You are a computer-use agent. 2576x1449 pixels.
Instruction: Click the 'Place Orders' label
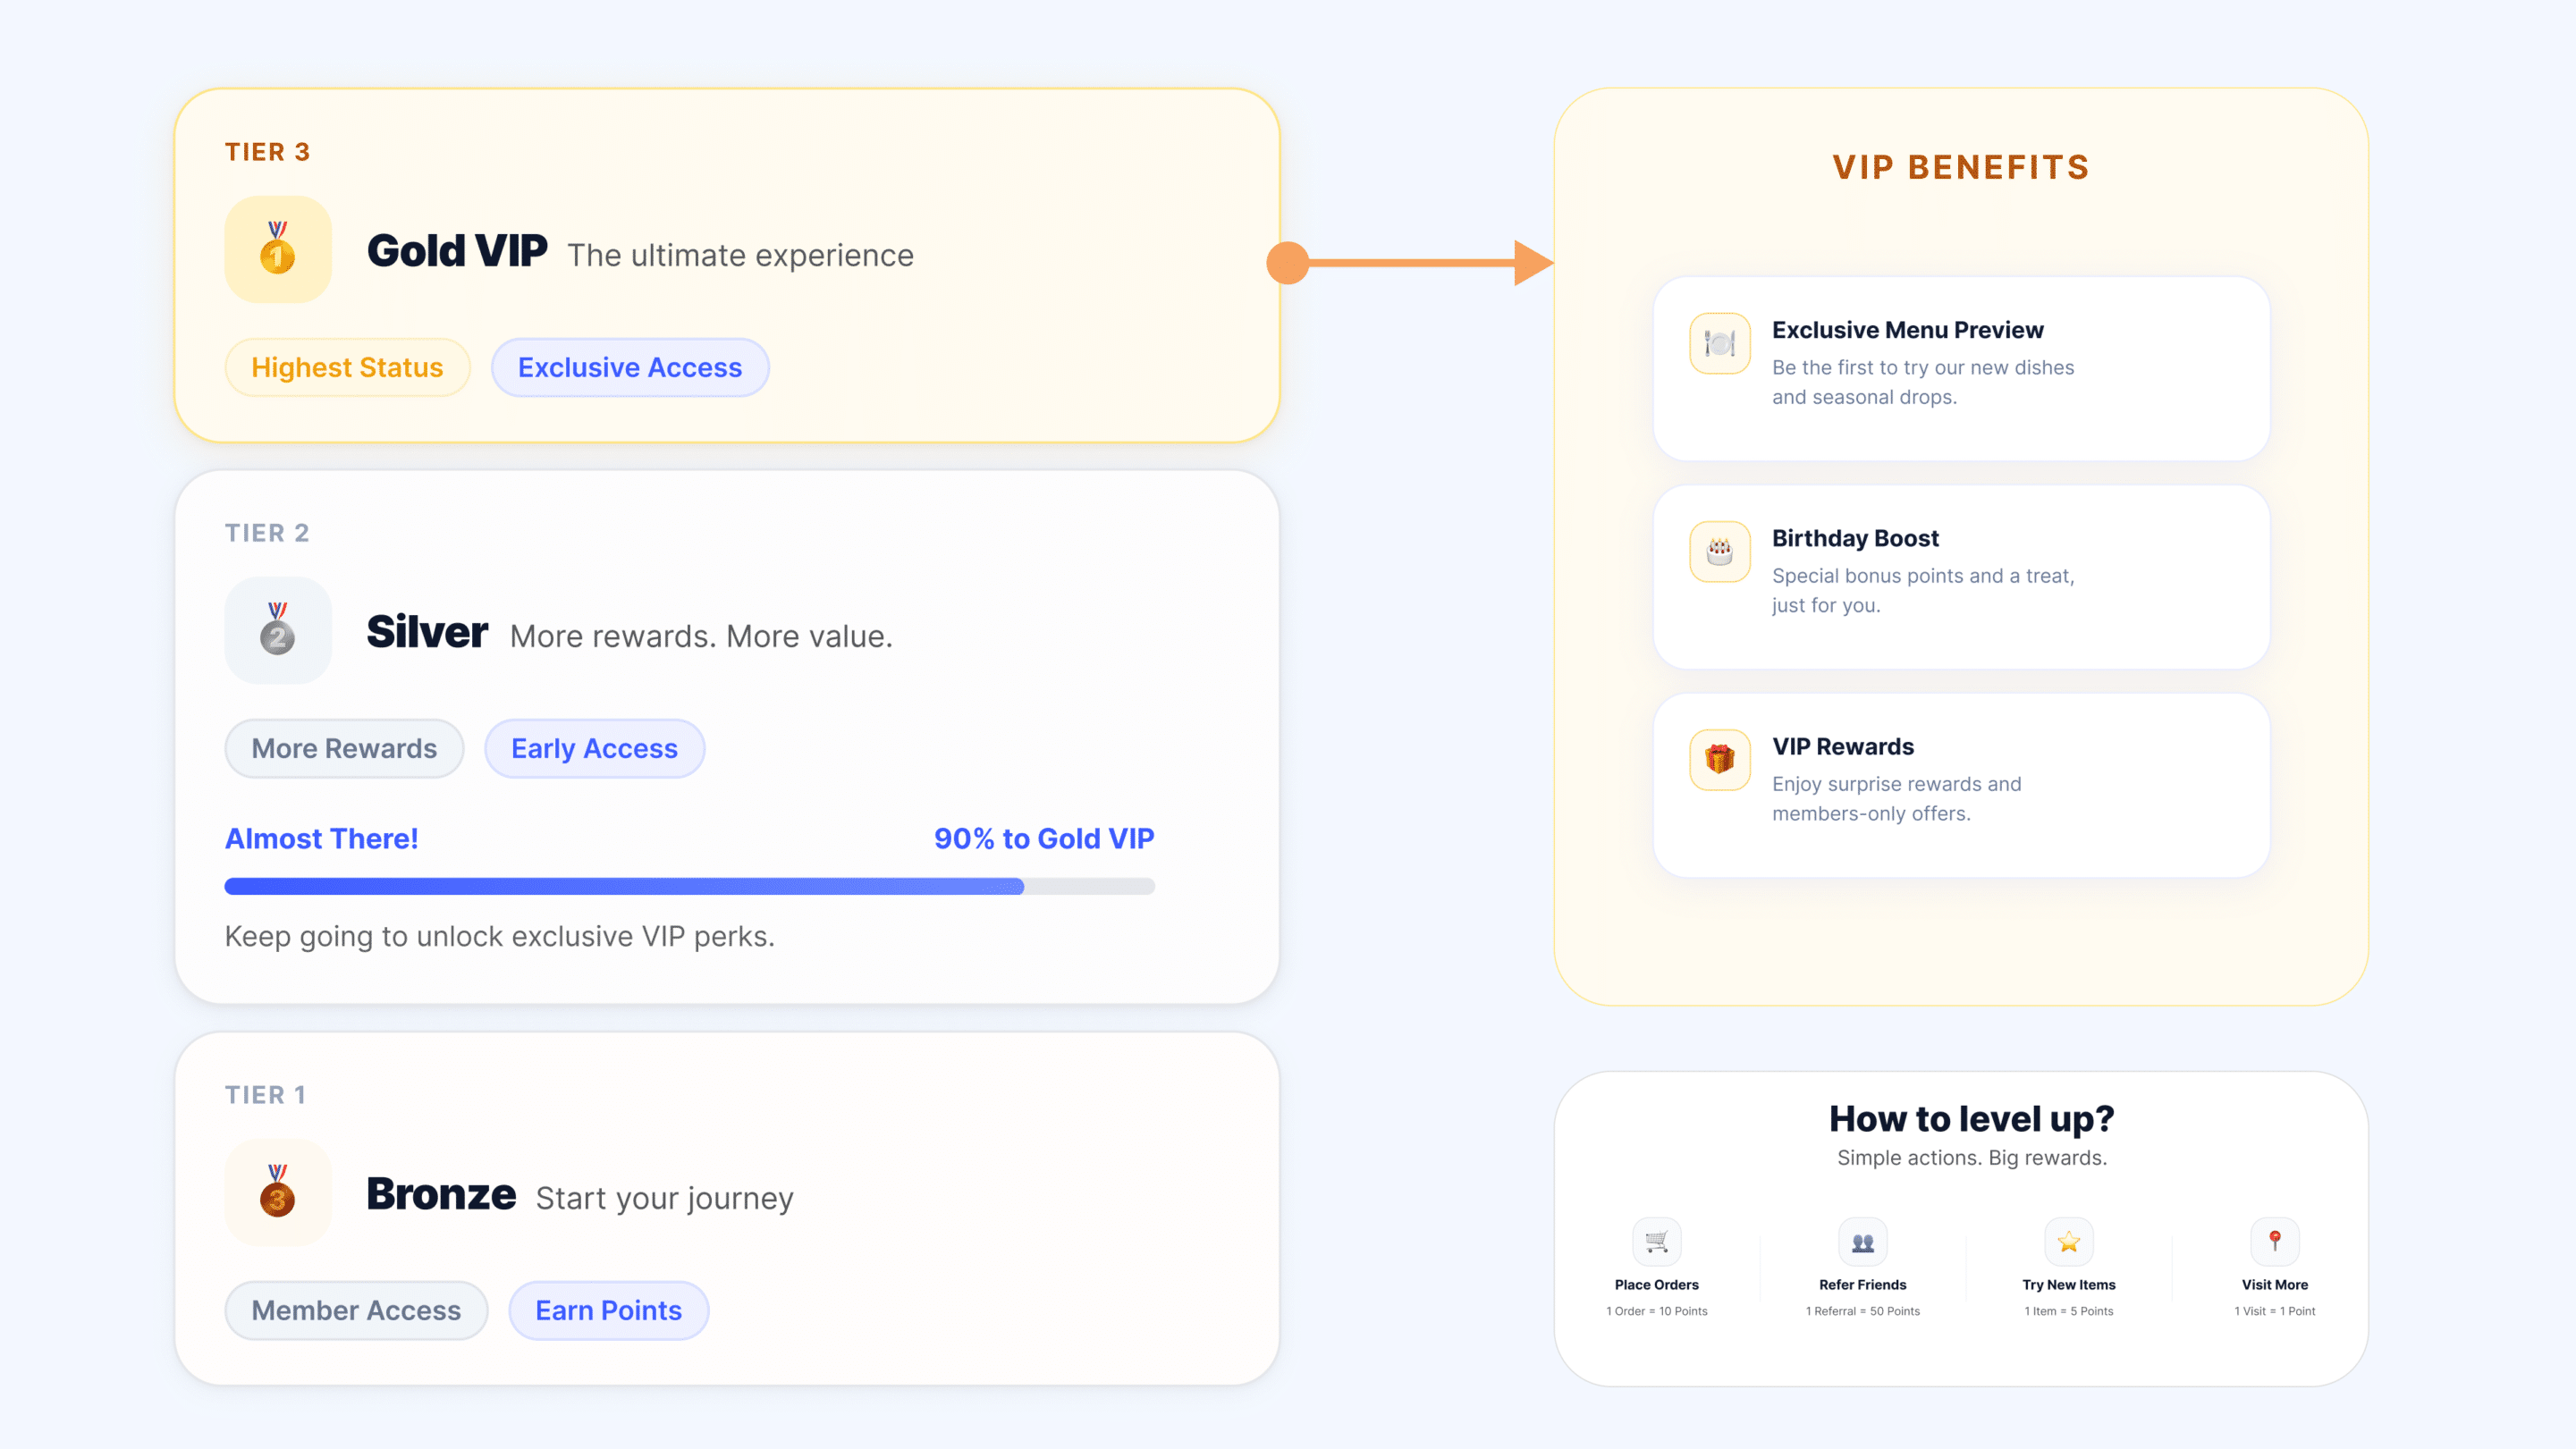pos(1657,1284)
